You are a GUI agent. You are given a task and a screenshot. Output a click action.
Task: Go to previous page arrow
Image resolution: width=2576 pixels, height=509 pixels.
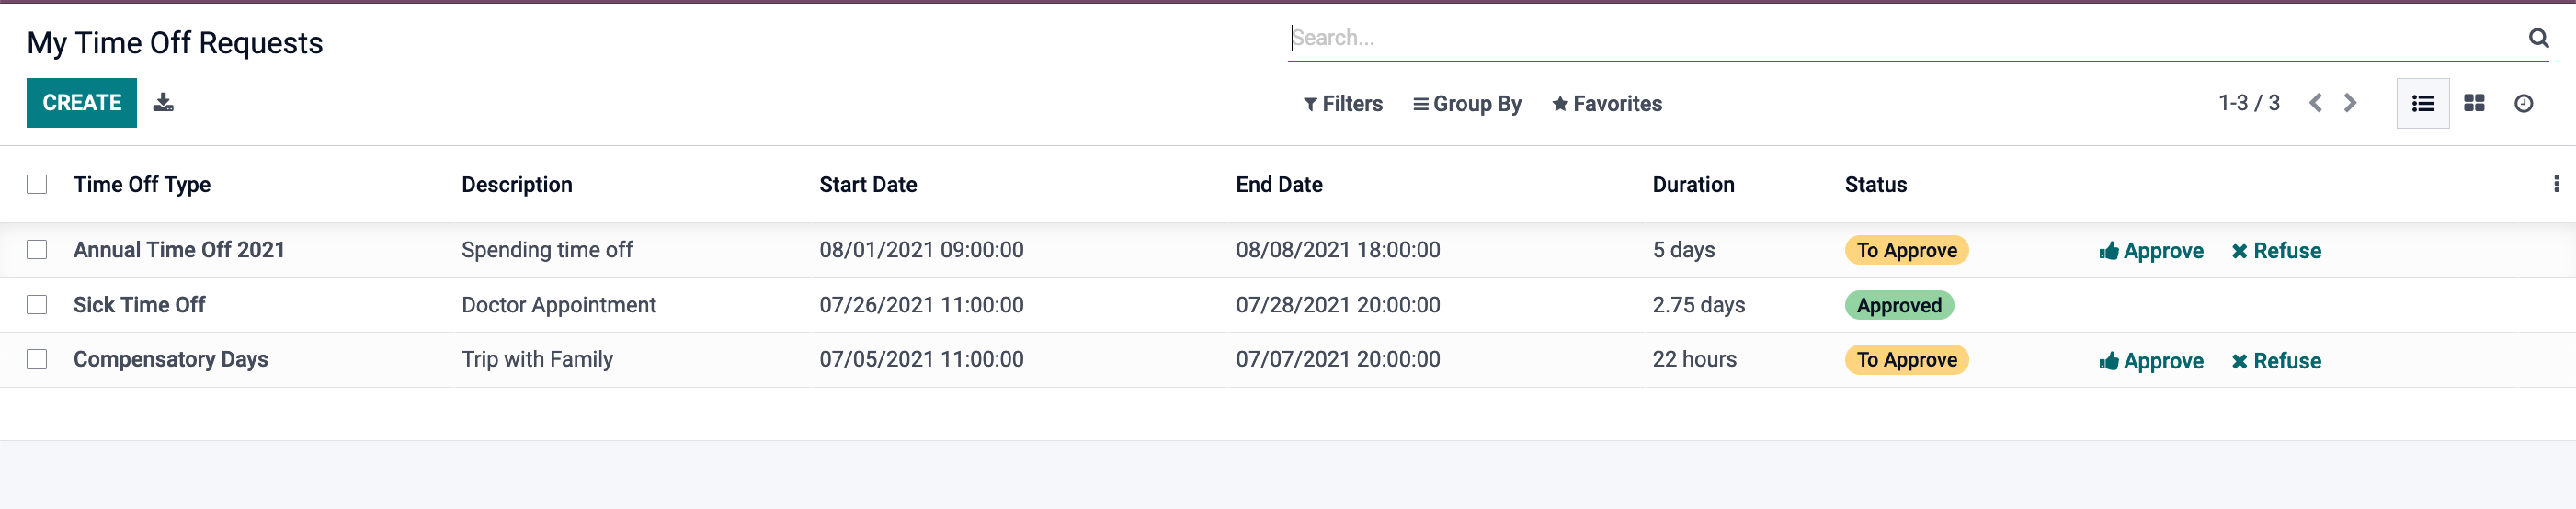click(x=2315, y=103)
